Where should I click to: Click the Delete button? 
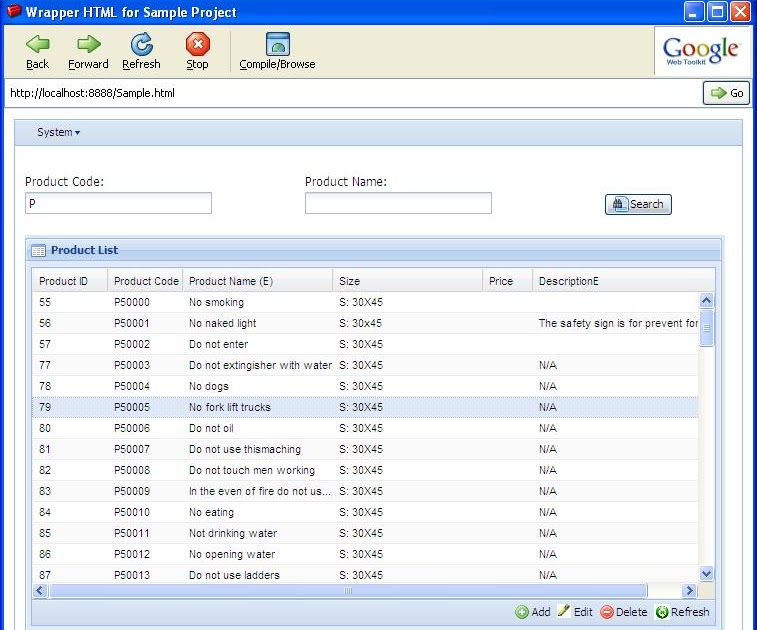click(x=624, y=612)
